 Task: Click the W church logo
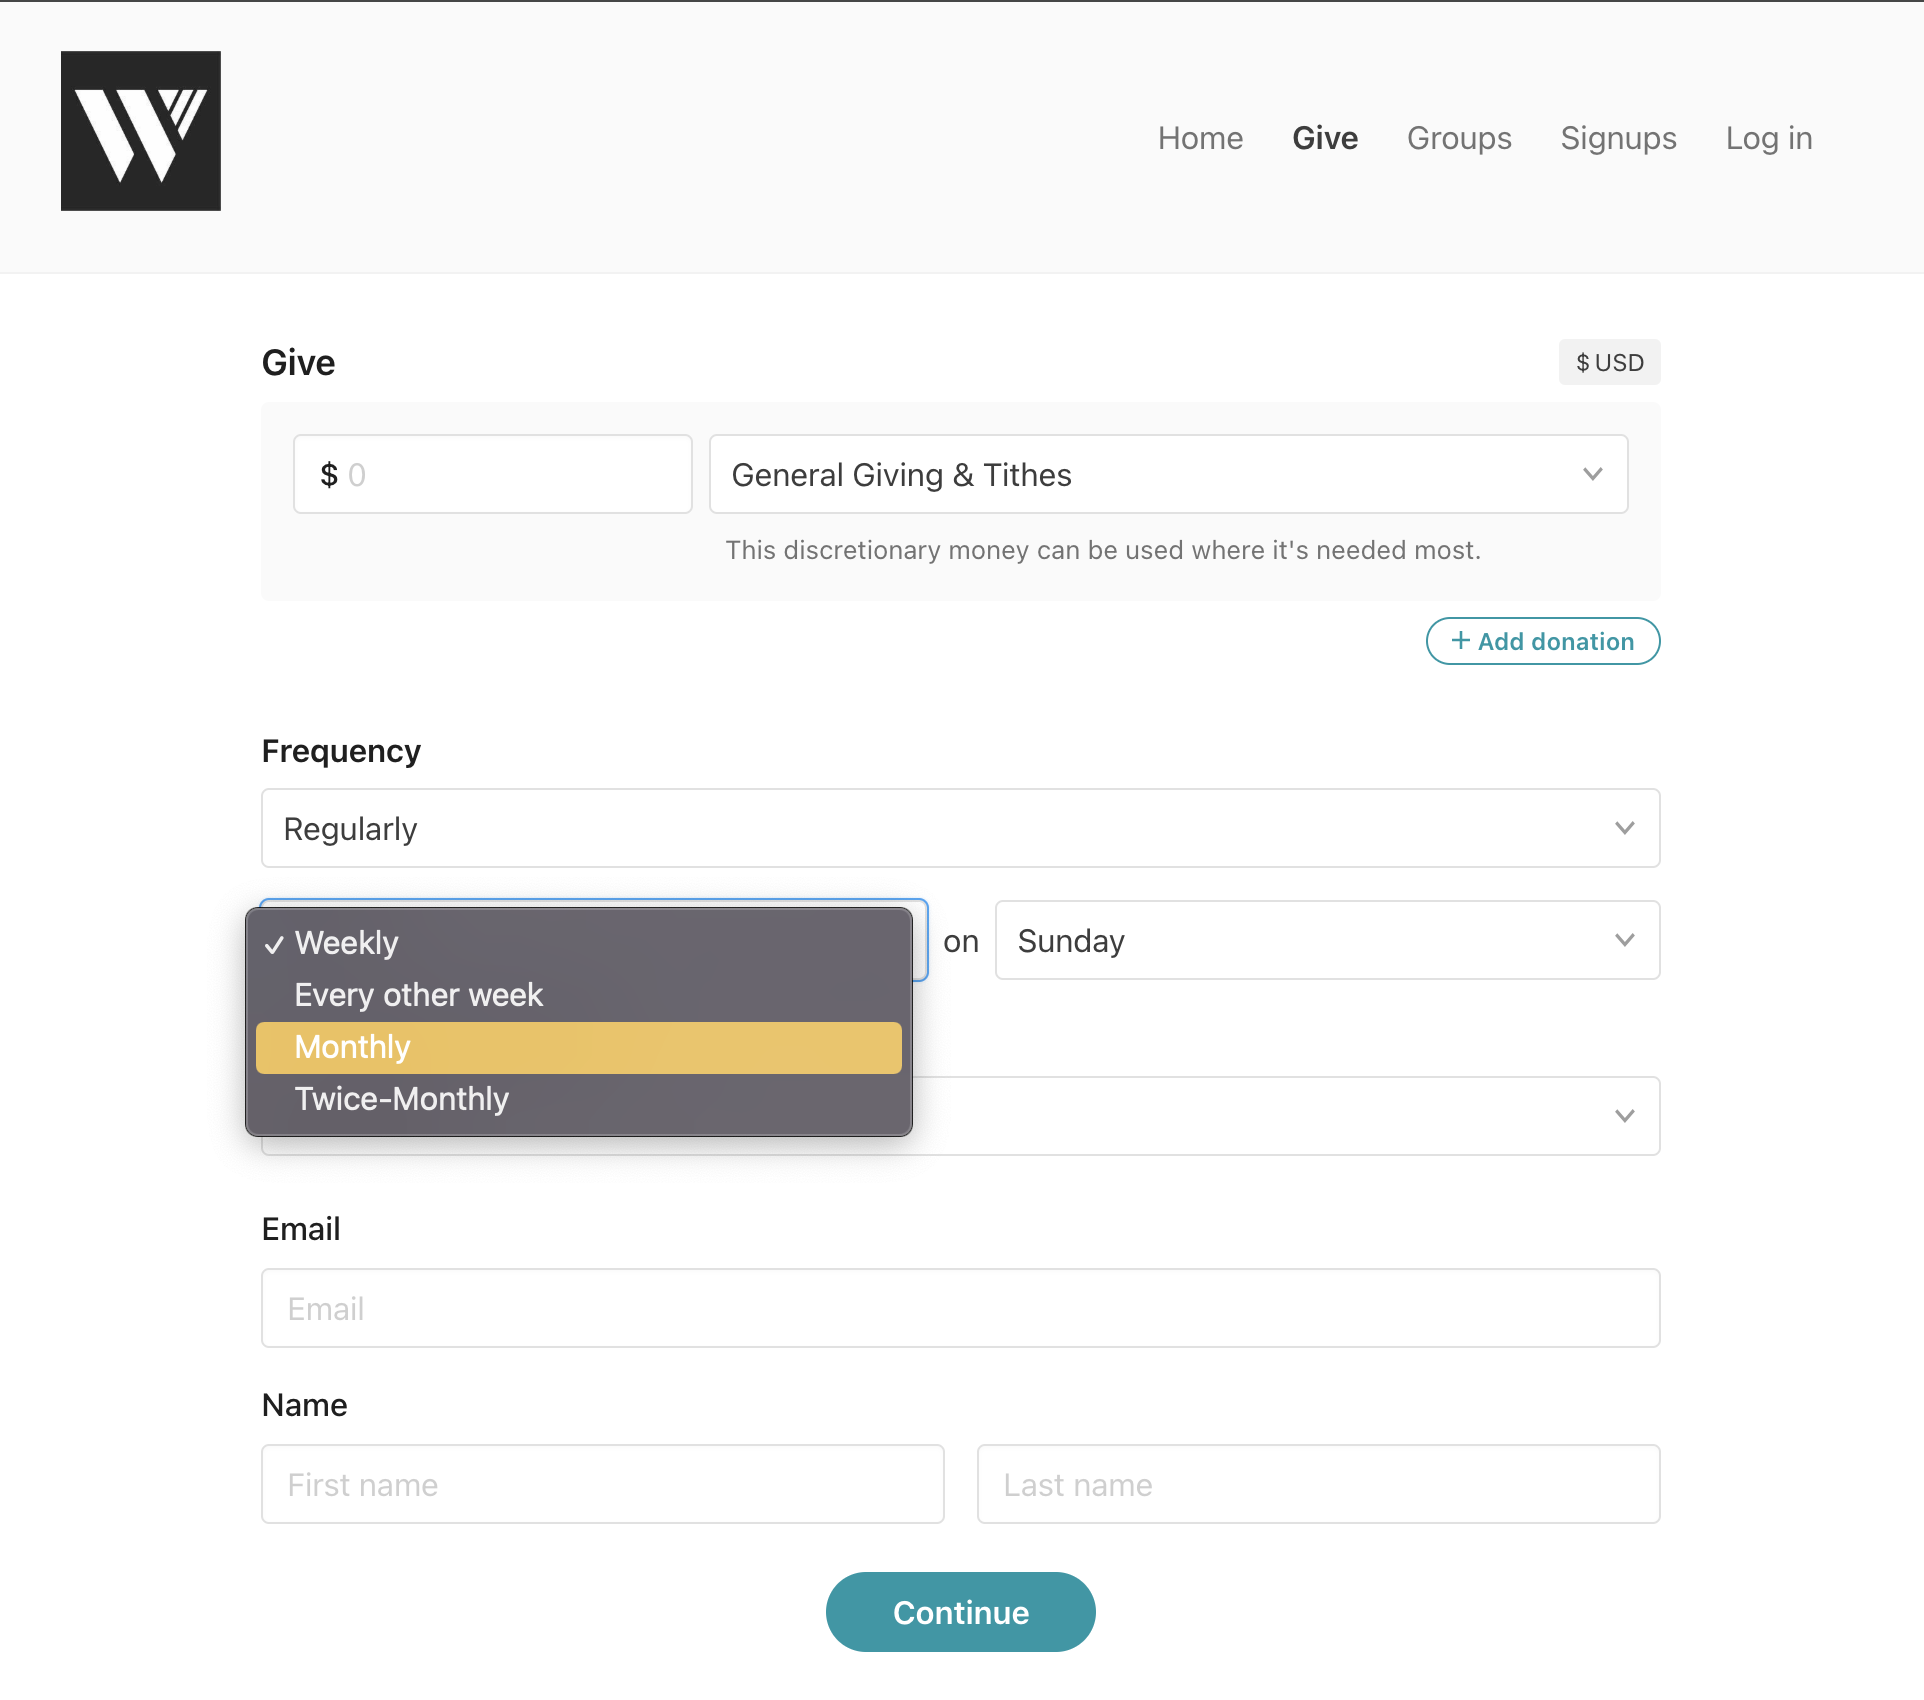(x=140, y=131)
